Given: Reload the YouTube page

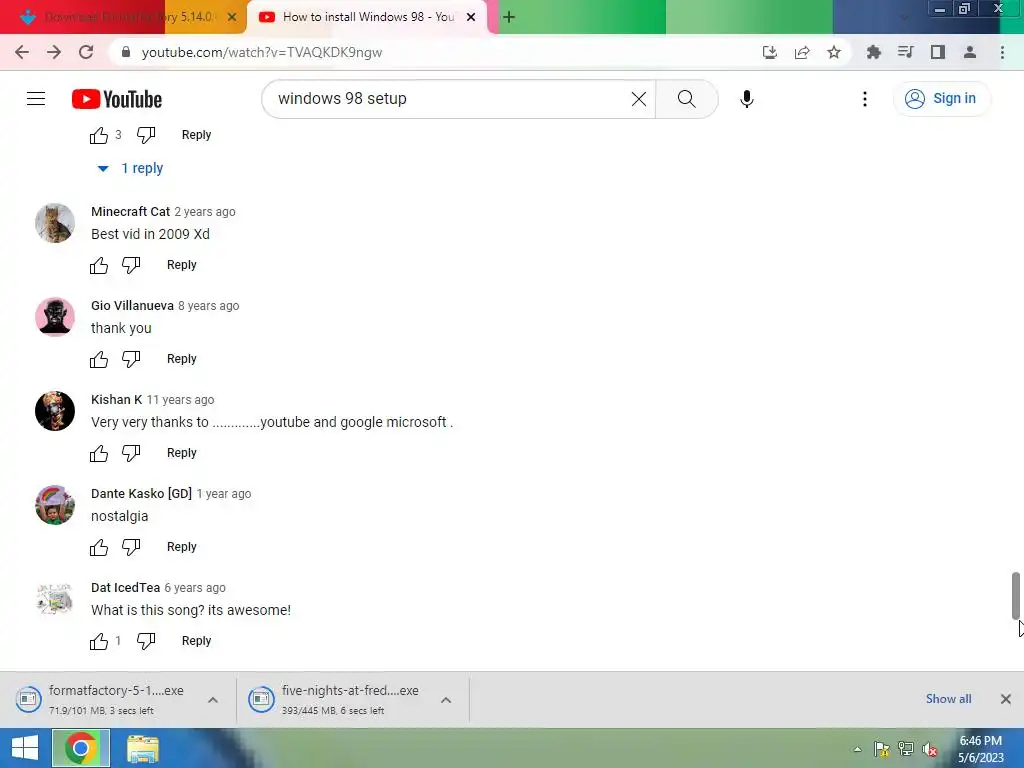Looking at the screenshot, I should click(86, 52).
